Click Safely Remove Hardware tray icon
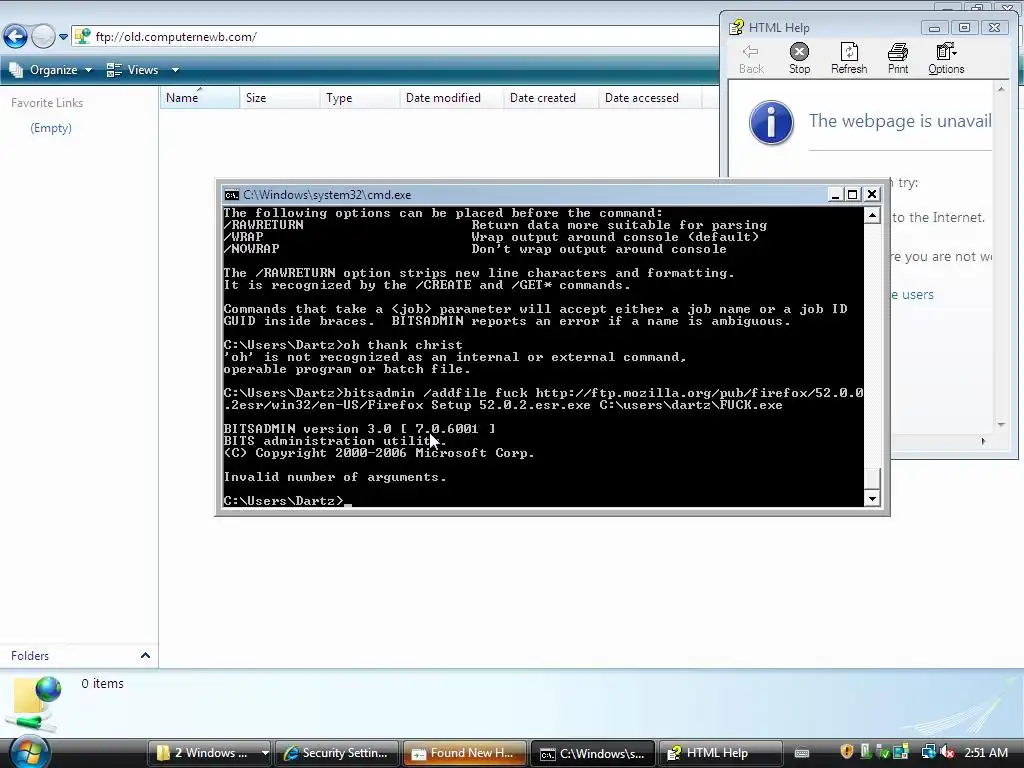 click(884, 752)
